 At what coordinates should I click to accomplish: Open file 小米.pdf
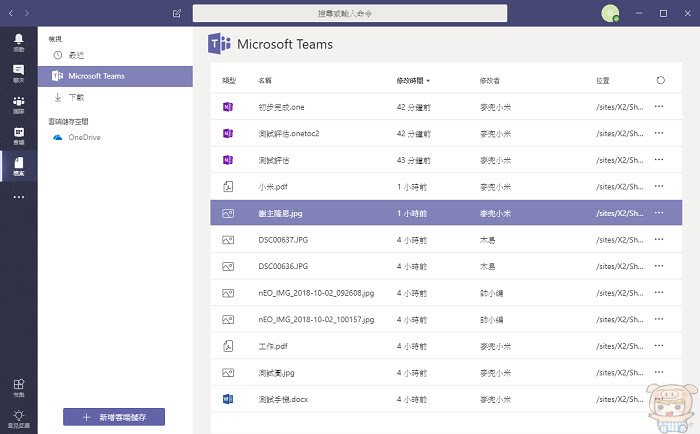(x=273, y=187)
